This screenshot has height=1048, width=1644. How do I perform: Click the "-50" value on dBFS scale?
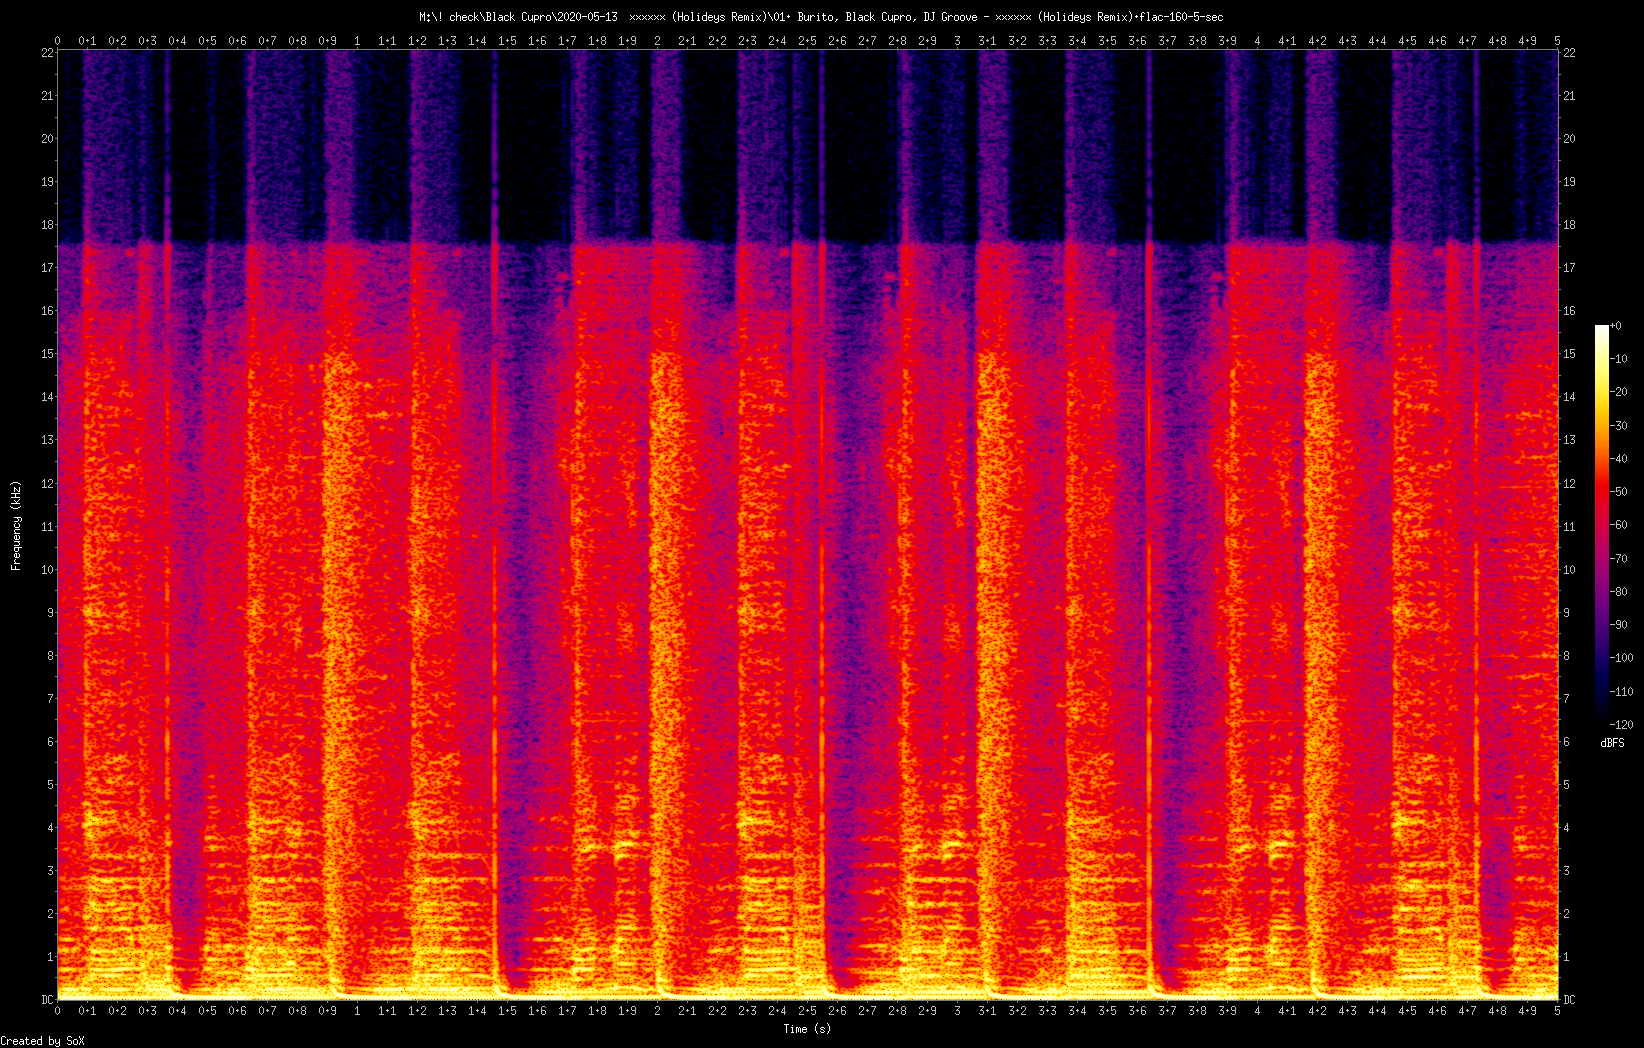coord(1619,492)
